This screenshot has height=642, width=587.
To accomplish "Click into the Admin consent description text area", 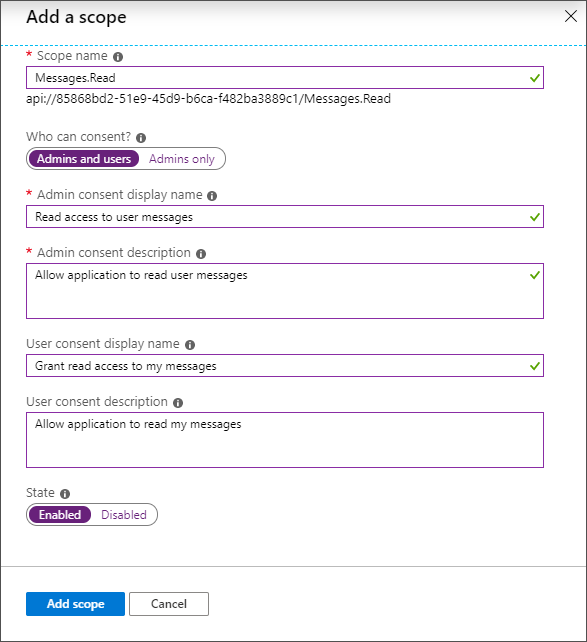I will point(285,291).
